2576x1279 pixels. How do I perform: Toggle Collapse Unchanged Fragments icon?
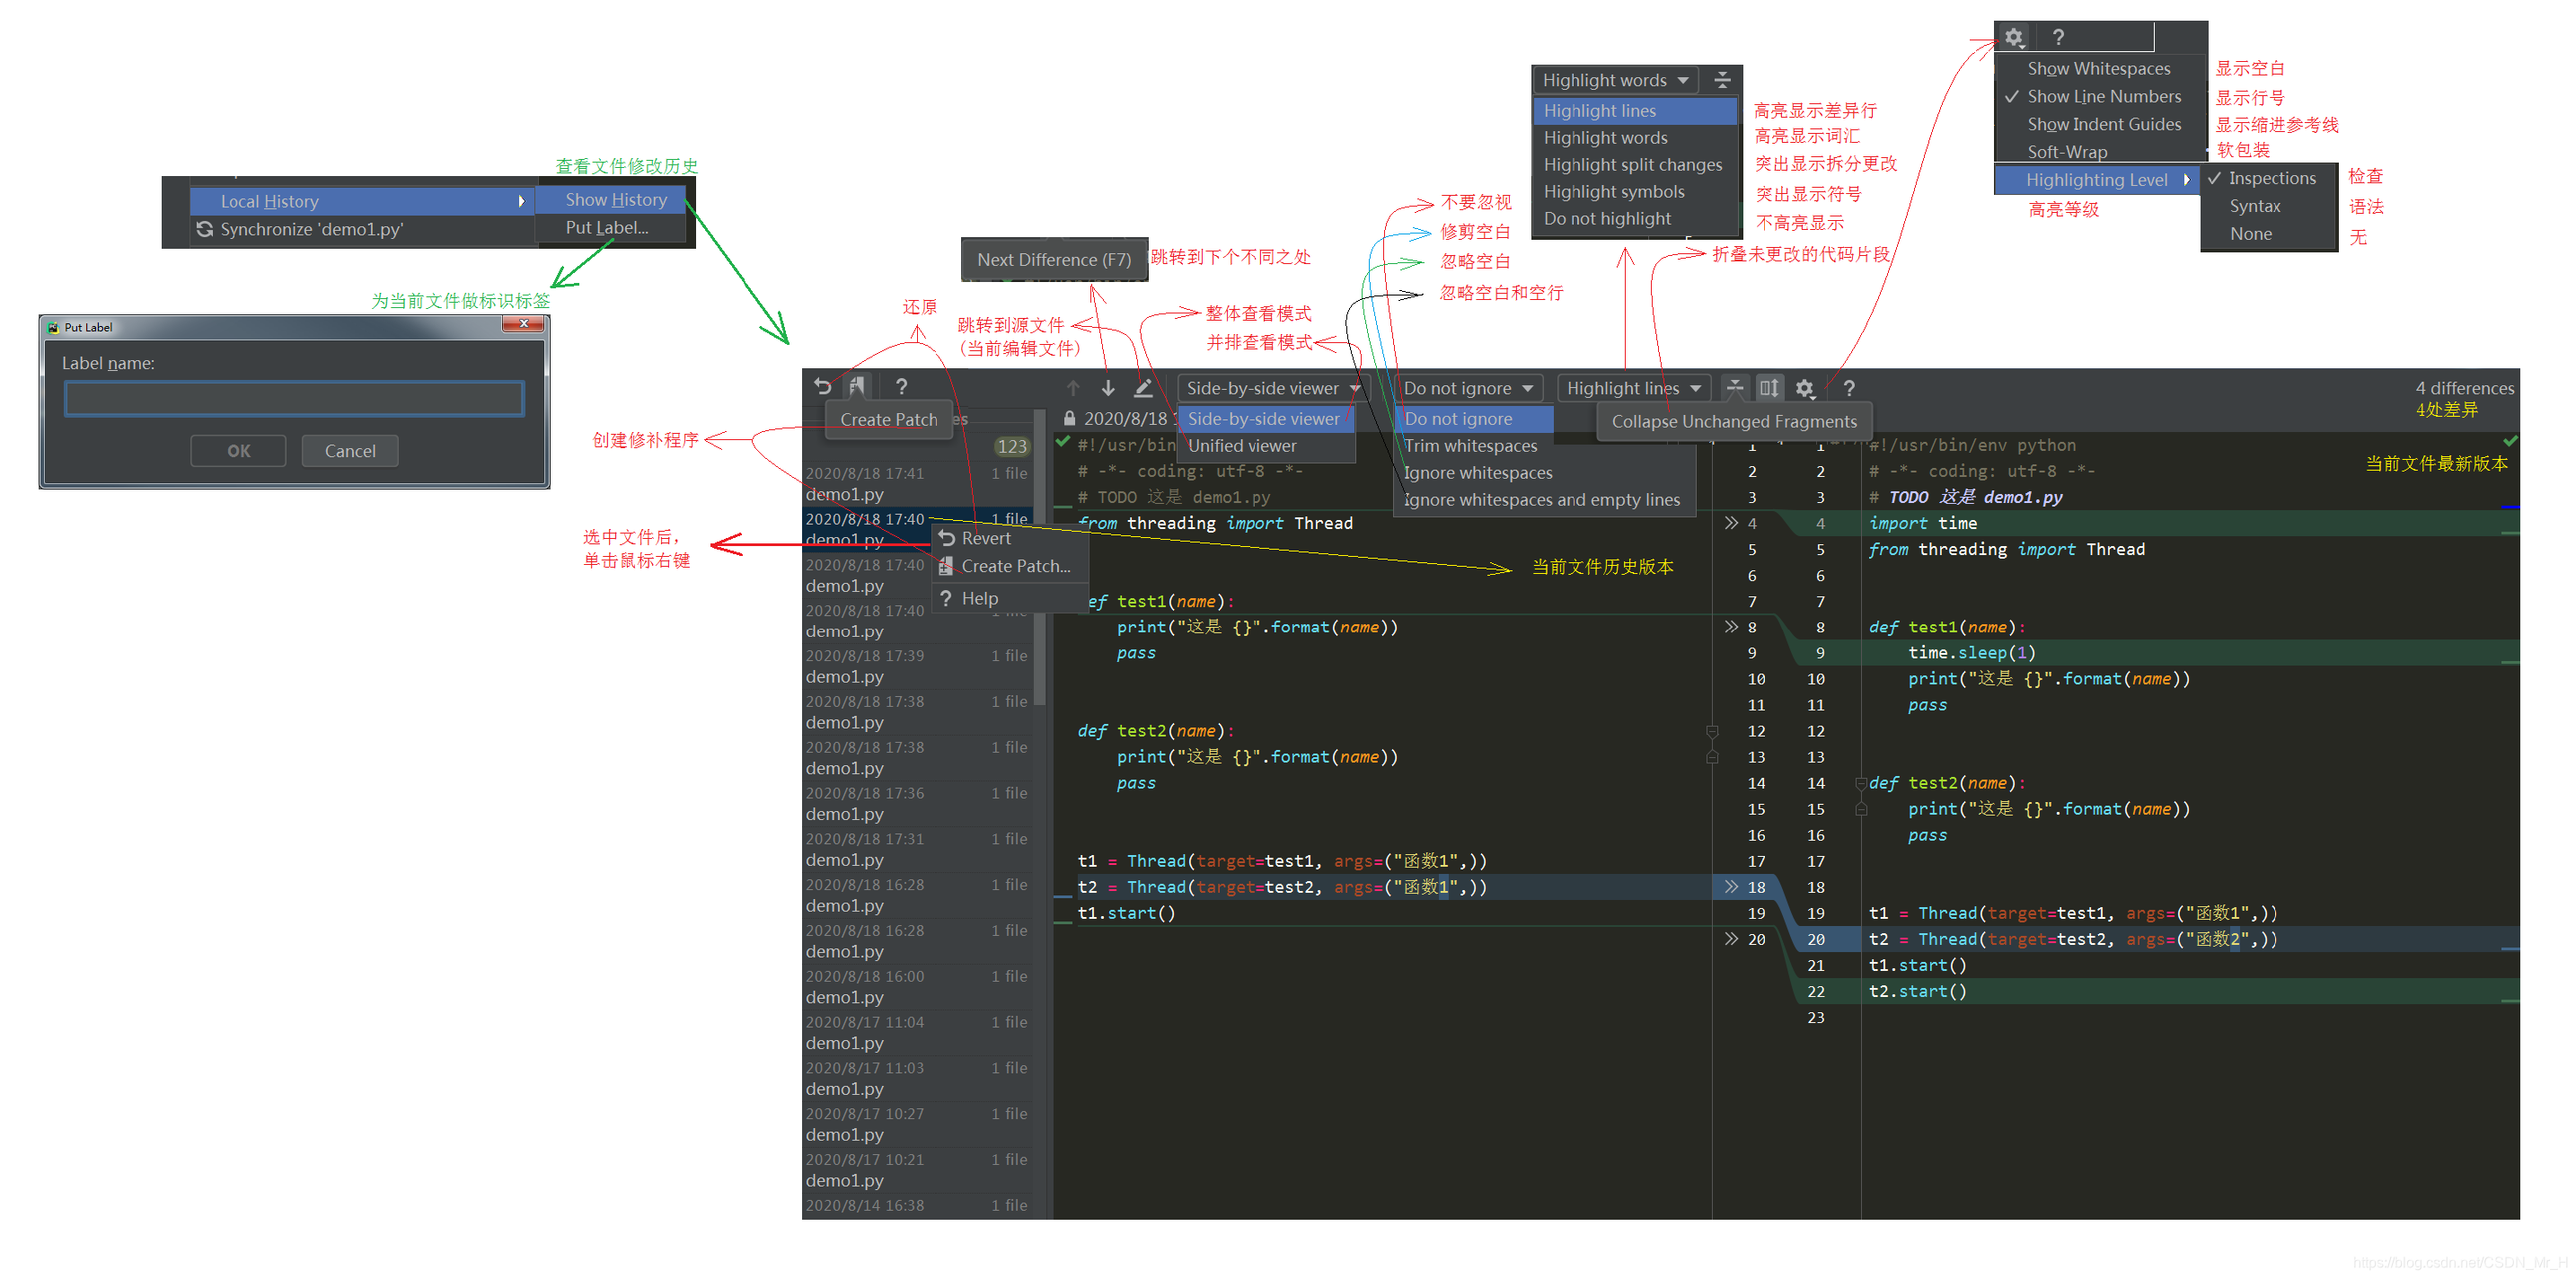click(x=1735, y=388)
